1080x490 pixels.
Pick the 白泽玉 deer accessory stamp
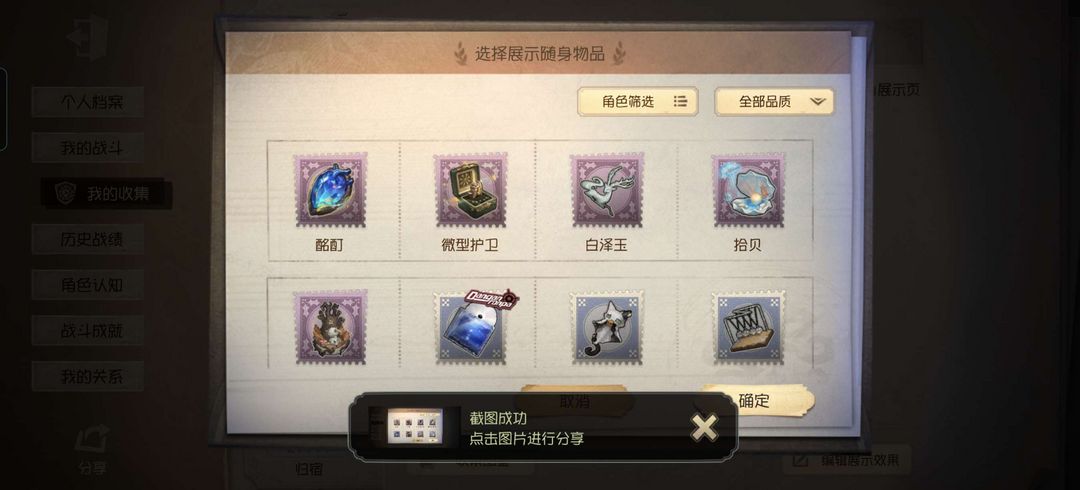(607, 191)
